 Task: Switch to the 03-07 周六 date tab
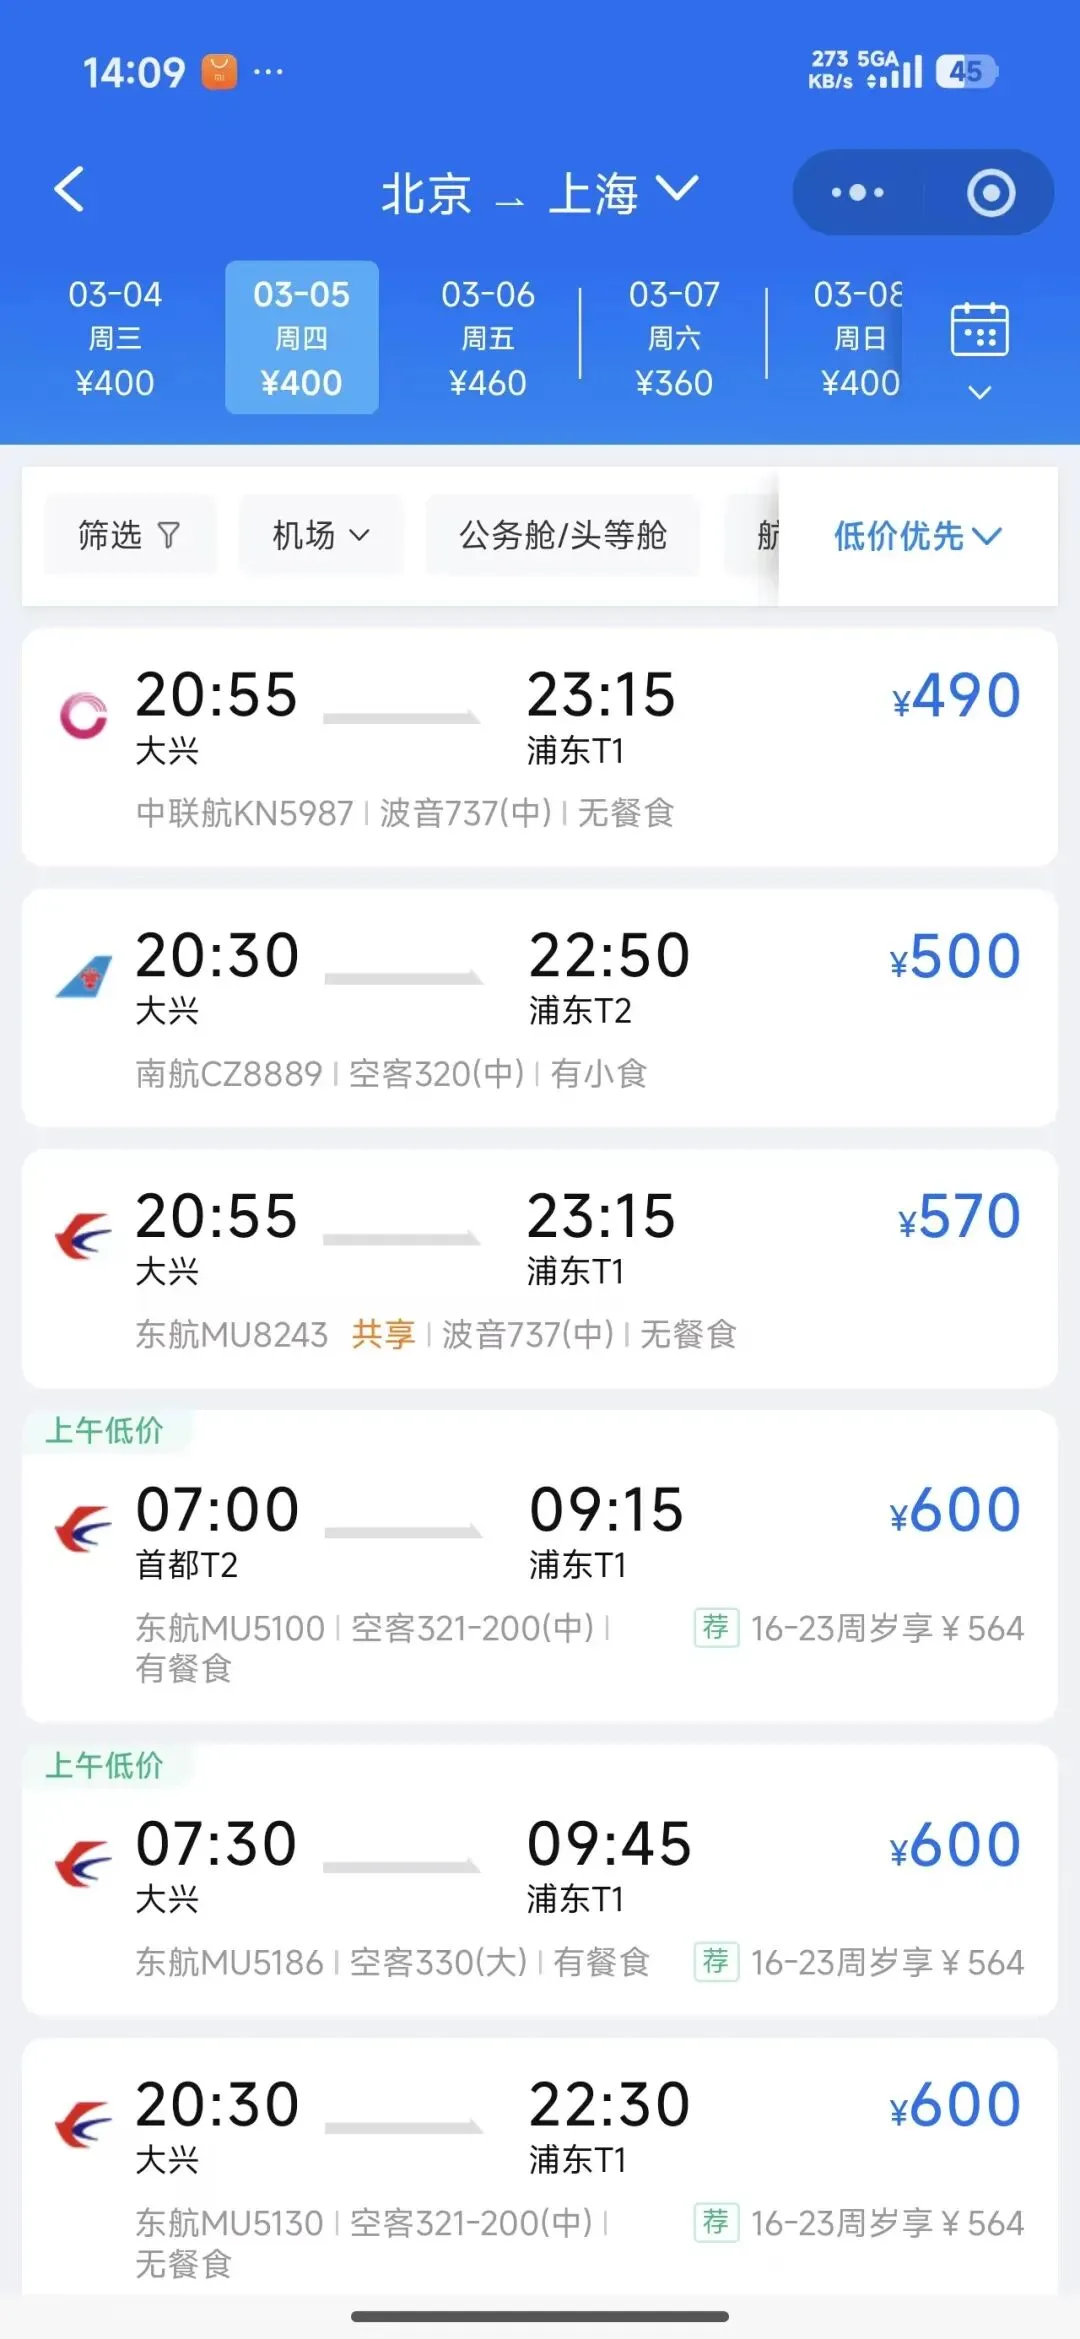674,338
